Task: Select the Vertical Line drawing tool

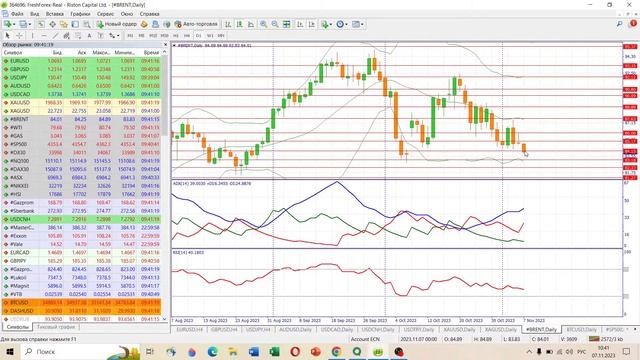Action: (x=33, y=36)
